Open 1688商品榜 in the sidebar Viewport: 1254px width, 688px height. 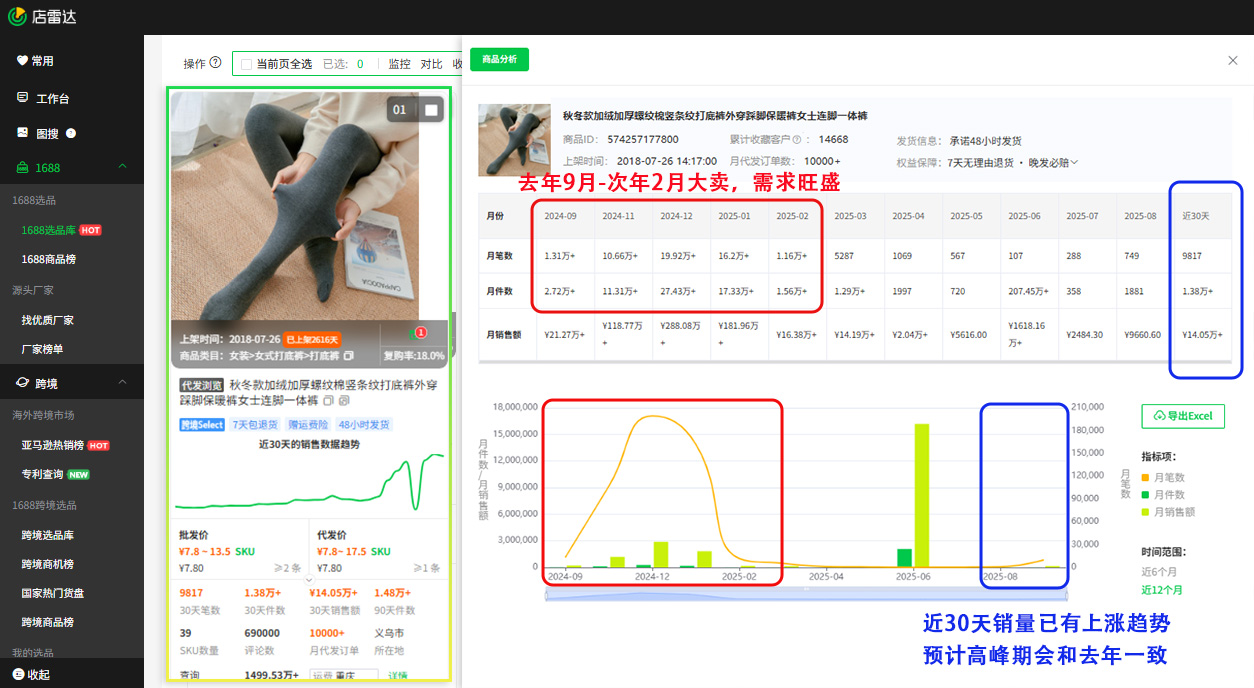48,259
